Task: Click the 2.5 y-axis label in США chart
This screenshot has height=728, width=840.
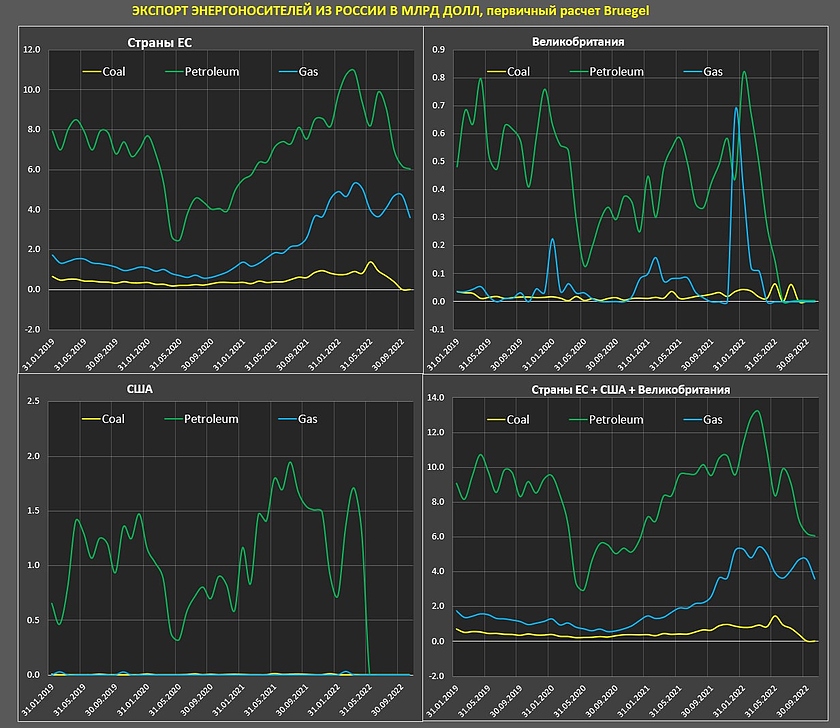Action: [x=32, y=402]
